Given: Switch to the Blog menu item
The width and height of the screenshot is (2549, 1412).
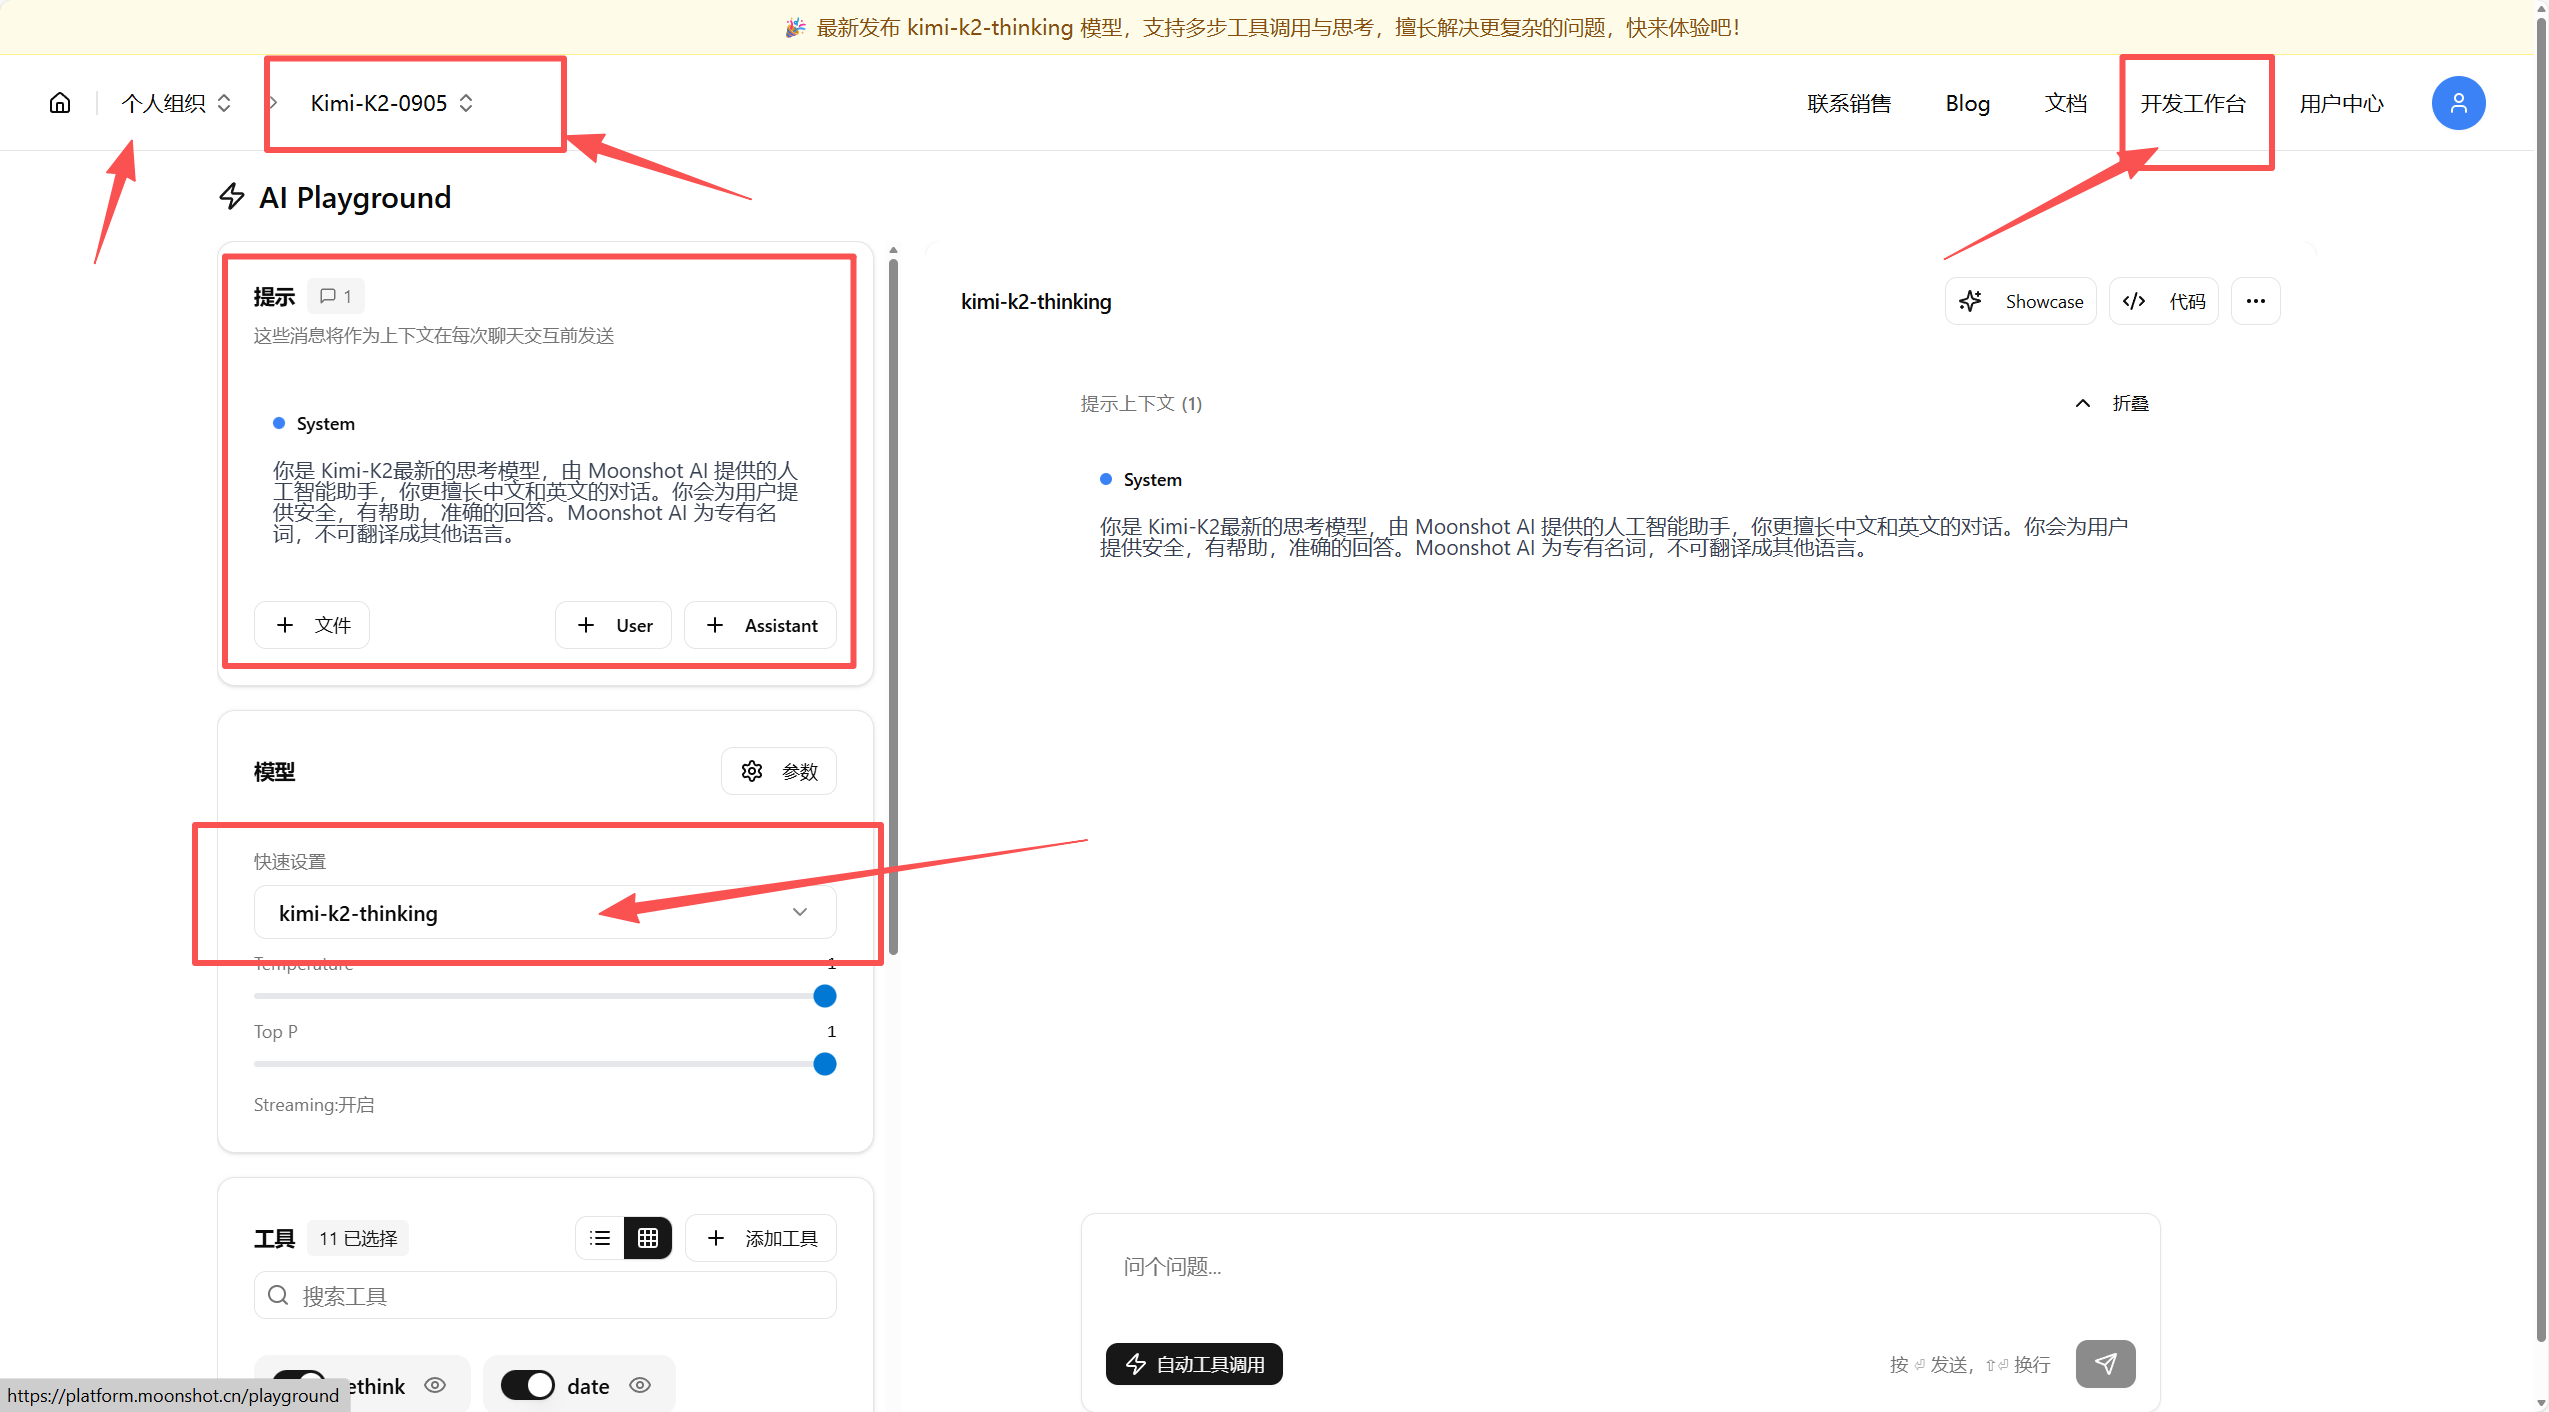Looking at the screenshot, I should tap(1966, 102).
